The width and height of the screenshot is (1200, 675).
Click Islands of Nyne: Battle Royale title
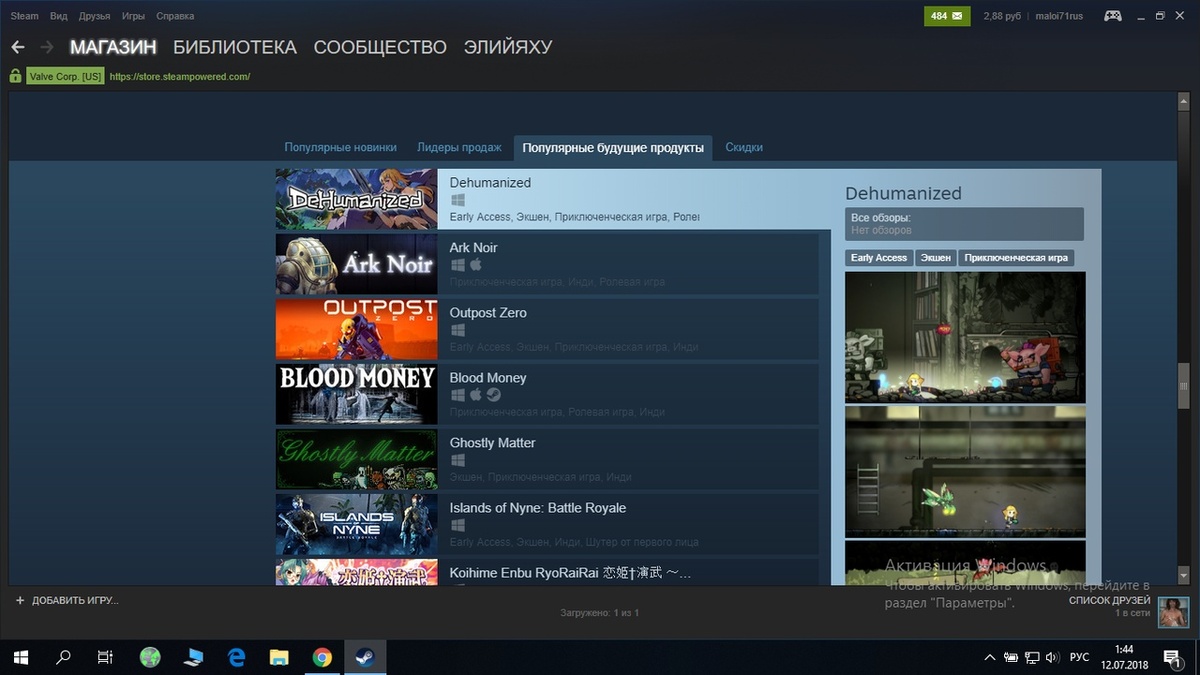tap(538, 508)
